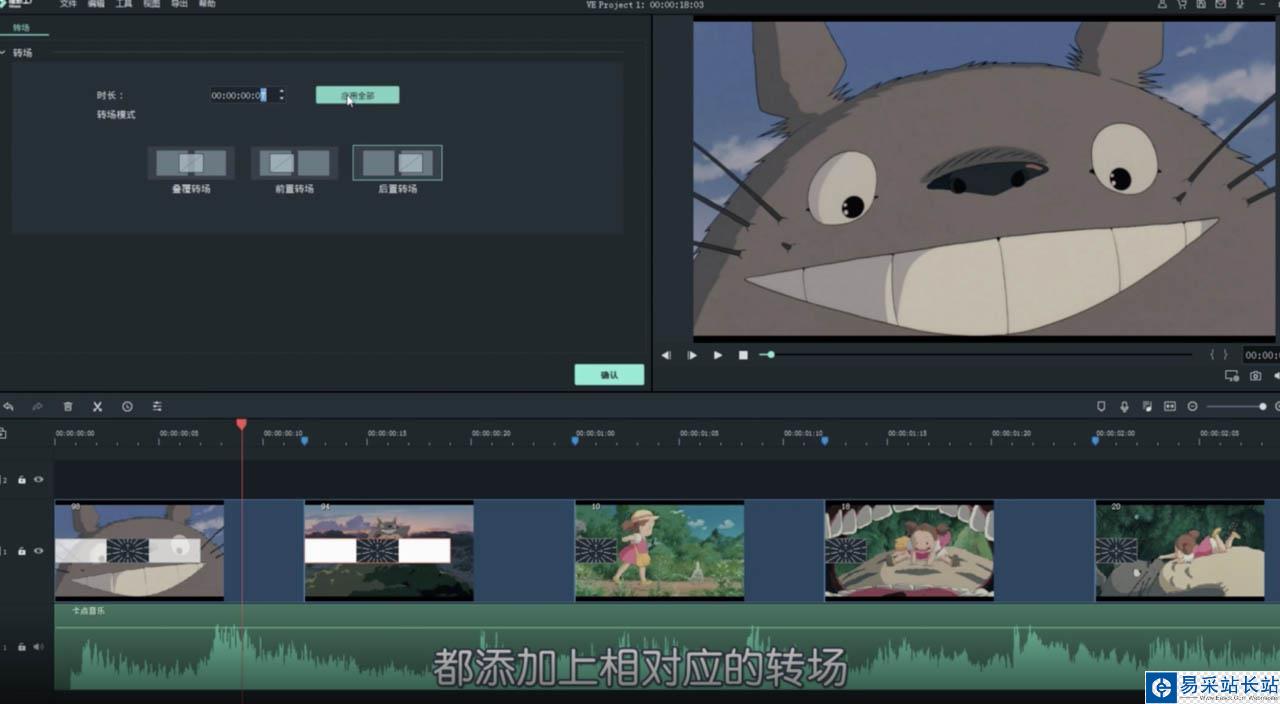
Task: Select the scissors split tool
Action: coord(97,407)
